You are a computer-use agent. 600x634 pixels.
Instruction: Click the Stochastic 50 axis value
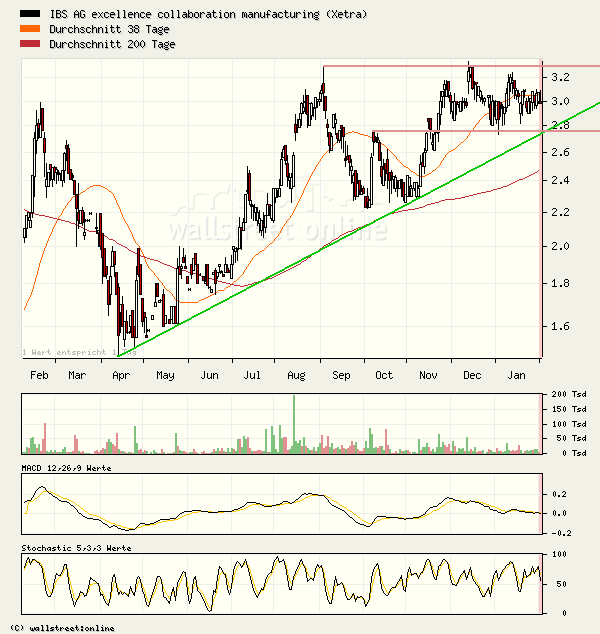pos(561,584)
